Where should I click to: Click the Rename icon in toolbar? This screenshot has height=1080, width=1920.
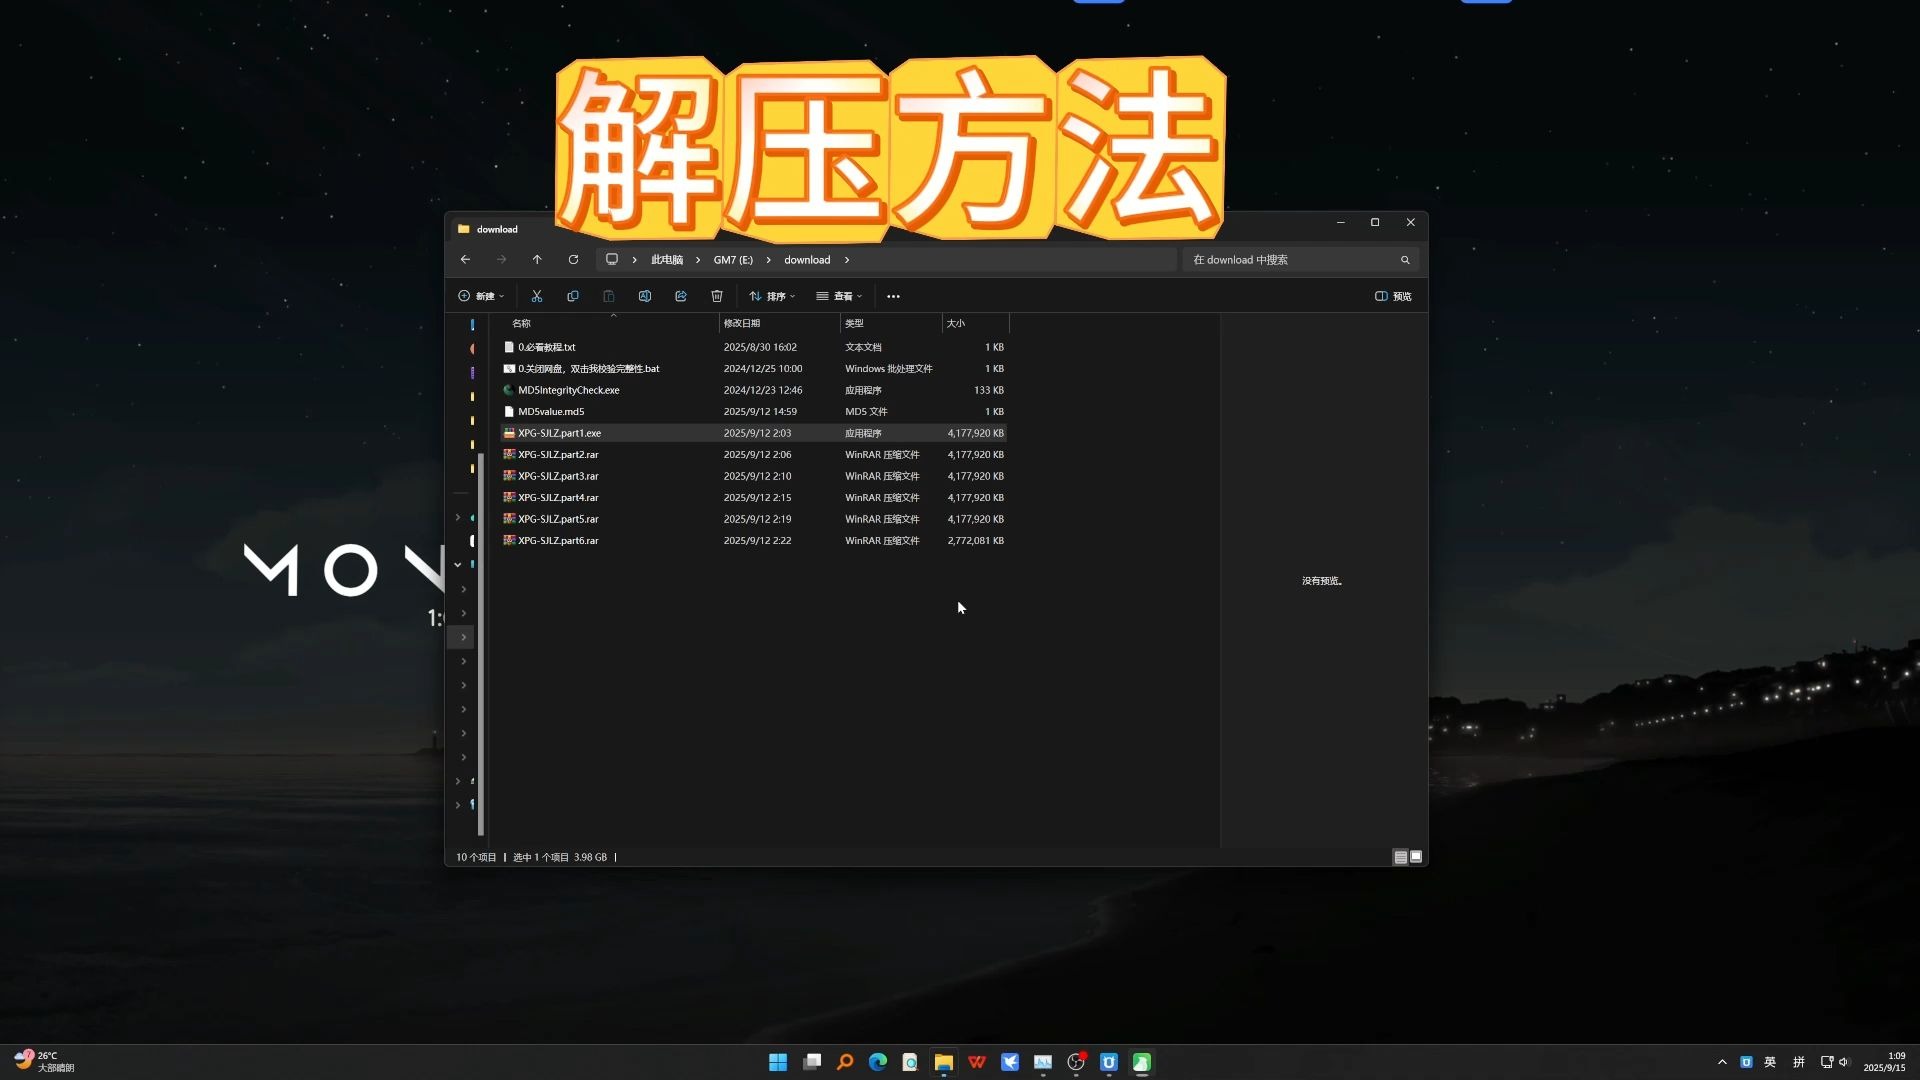[645, 296]
